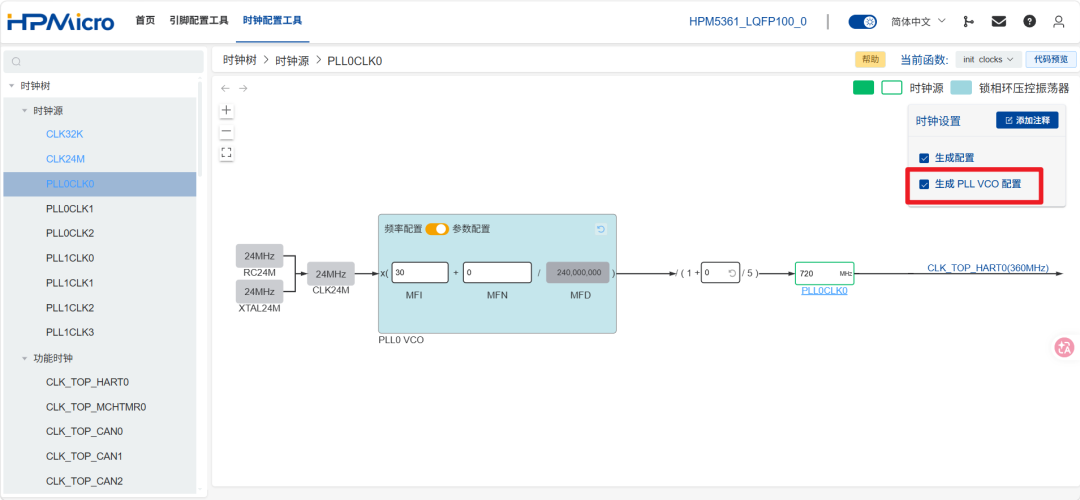The width and height of the screenshot is (1080, 500).
Task: Toggle frequency/parameter configuration switch
Action: click(437, 229)
